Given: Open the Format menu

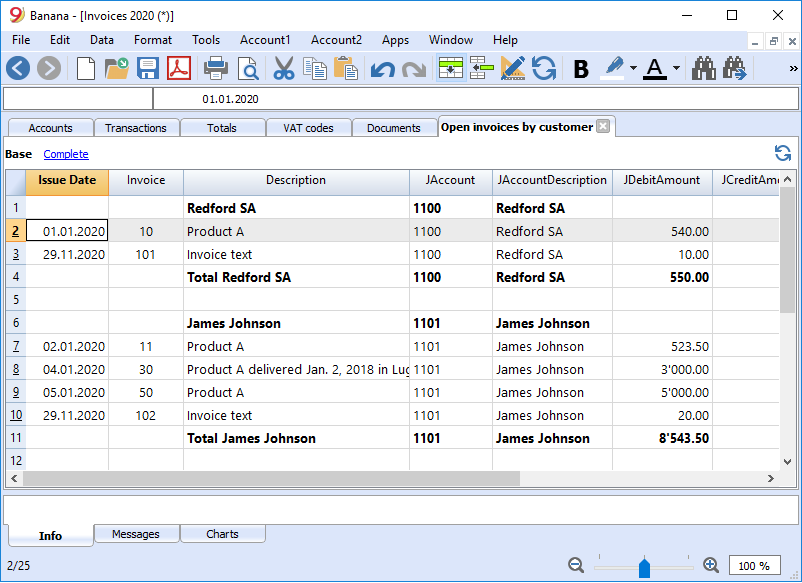Looking at the screenshot, I should coord(153,40).
